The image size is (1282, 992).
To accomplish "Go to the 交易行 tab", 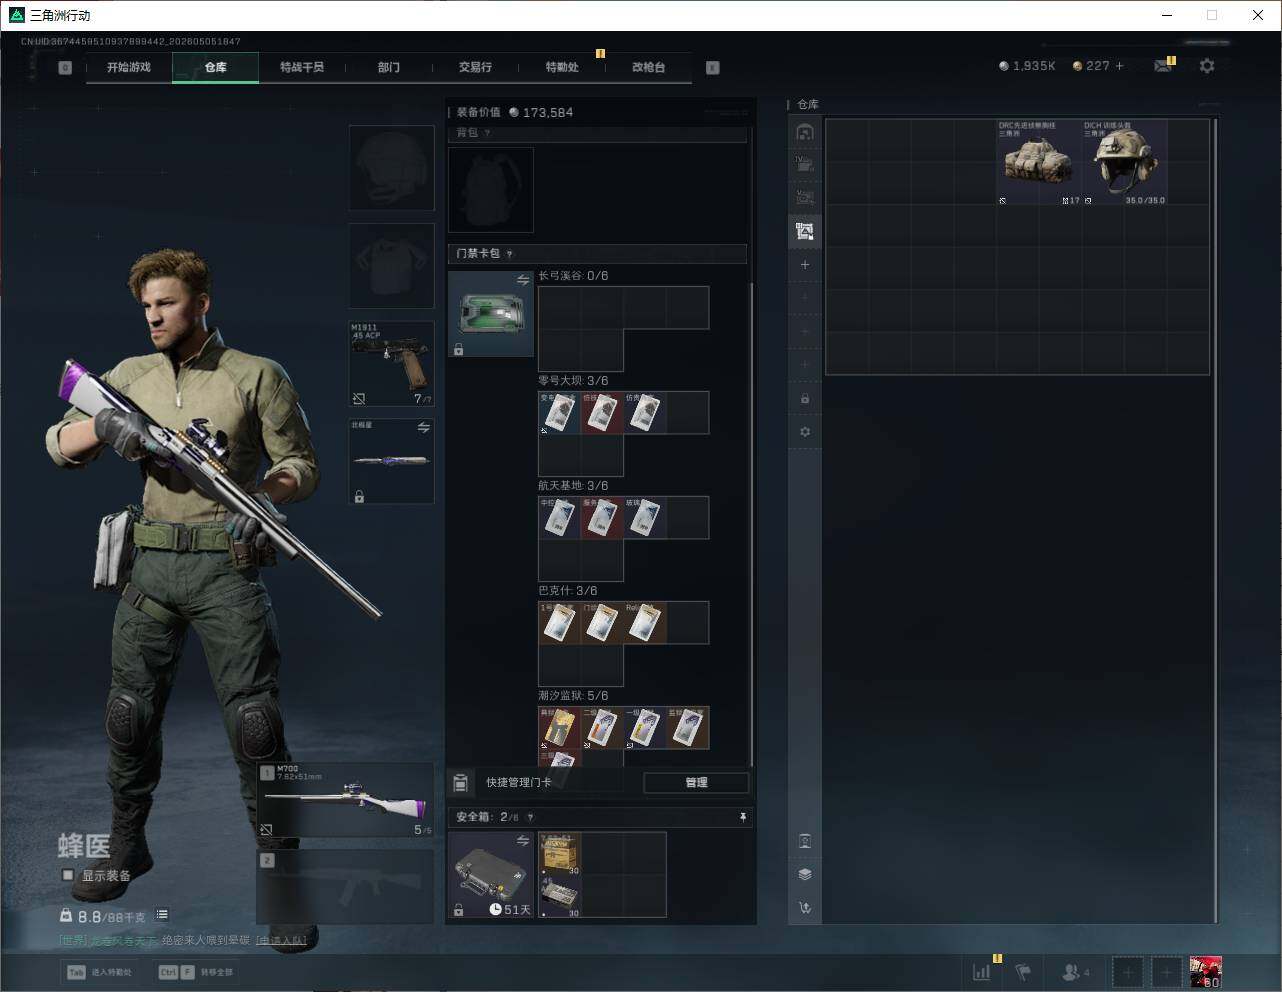I will click(x=475, y=67).
